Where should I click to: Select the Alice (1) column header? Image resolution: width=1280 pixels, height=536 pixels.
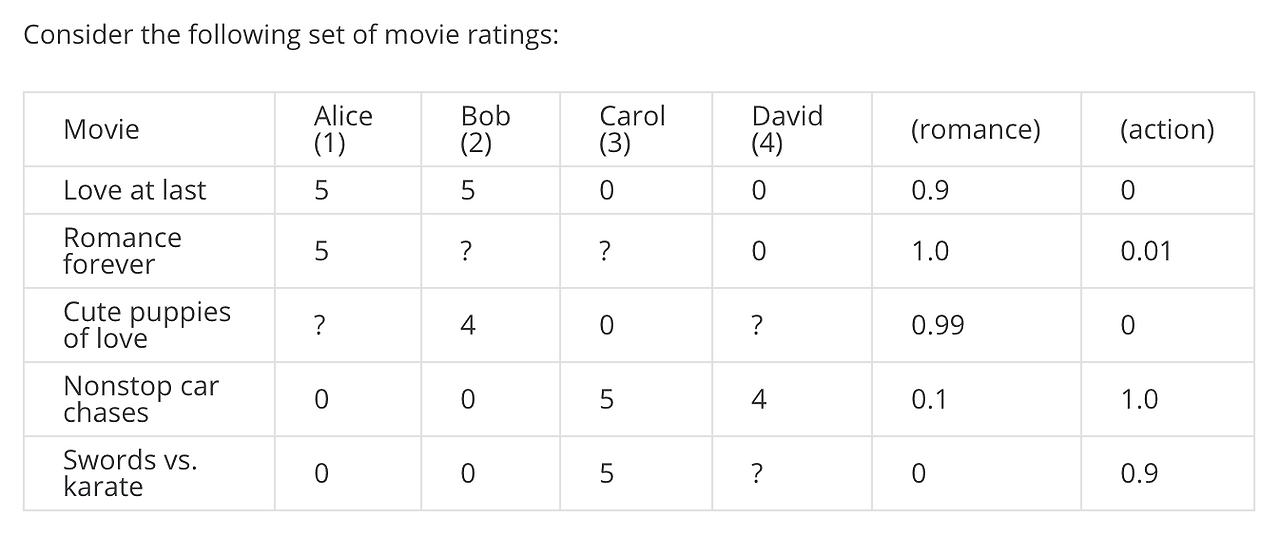click(x=343, y=129)
